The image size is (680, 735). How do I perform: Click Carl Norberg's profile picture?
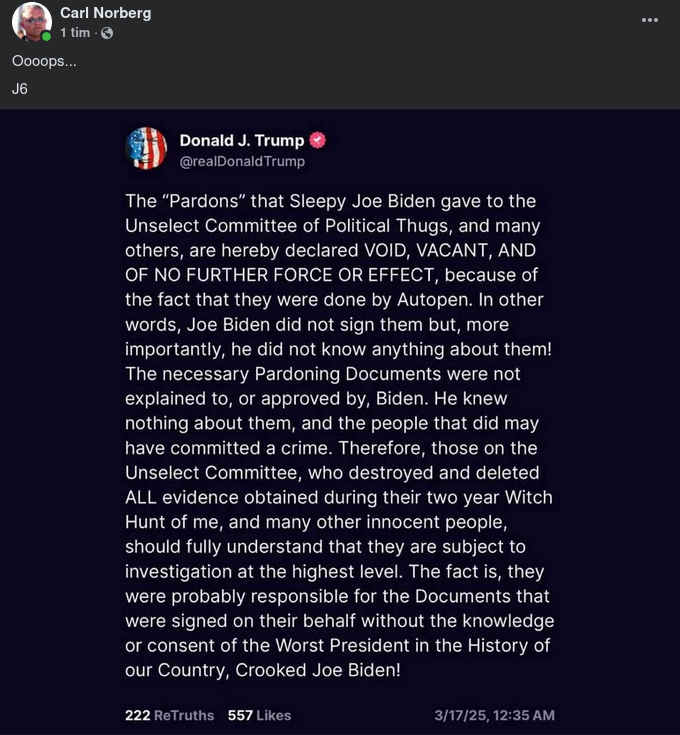point(32,21)
